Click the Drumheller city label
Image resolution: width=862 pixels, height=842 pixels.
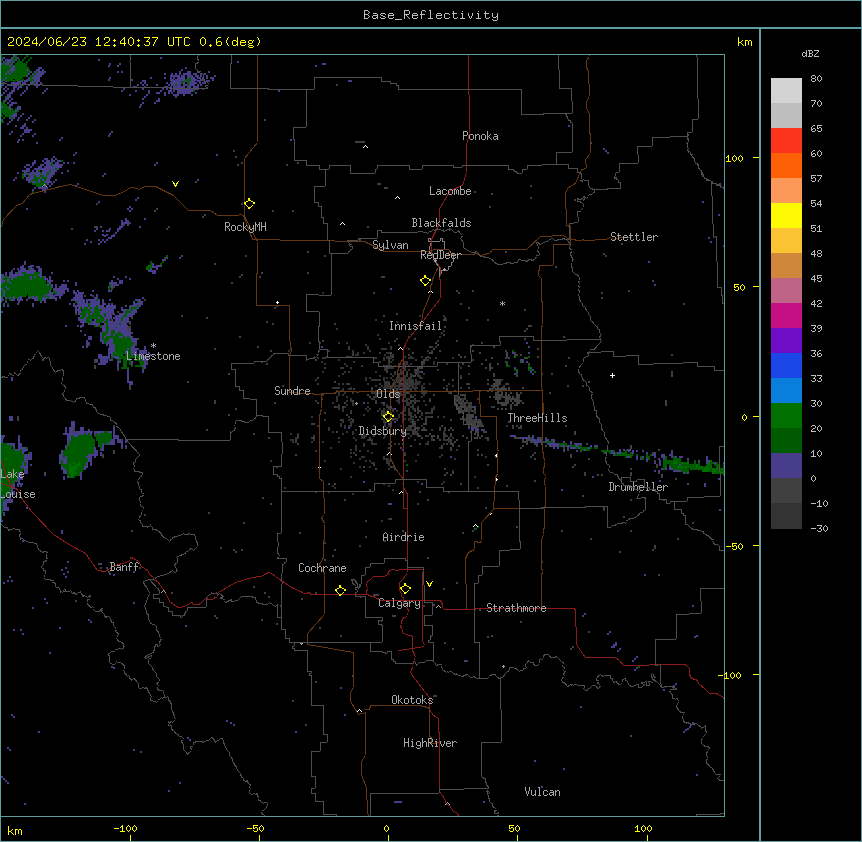[638, 487]
